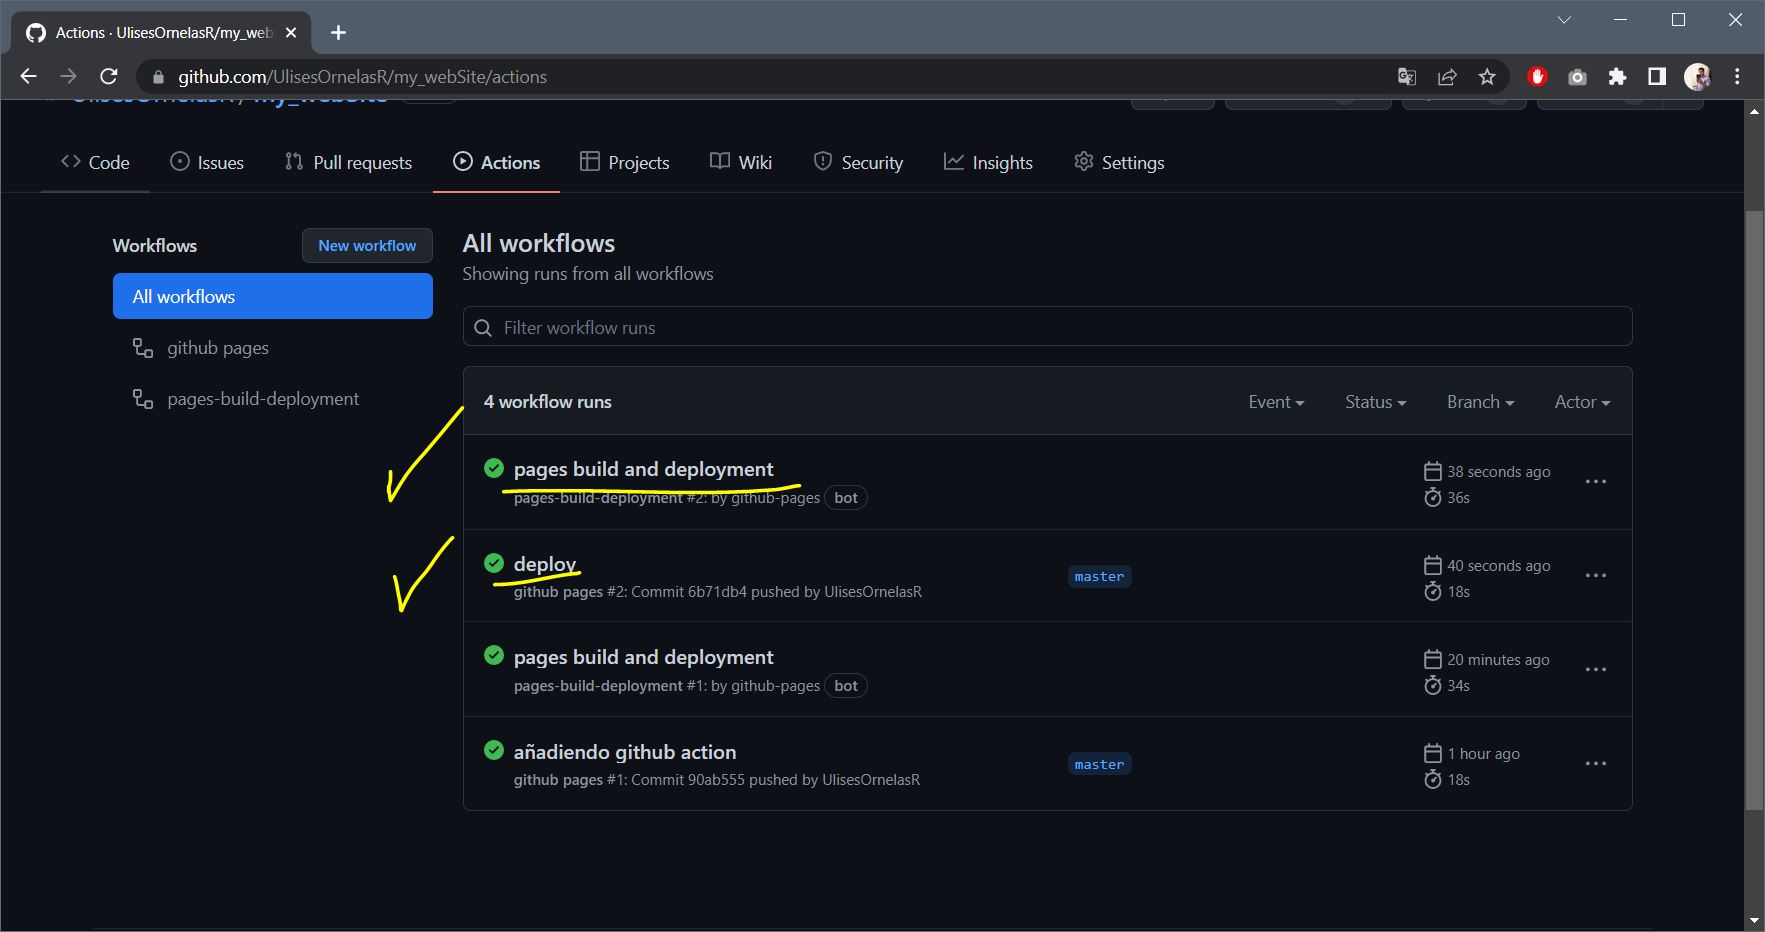This screenshot has width=1765, height=932.
Task: Click the page vertical scrollbar thumb
Action: coord(1754,510)
